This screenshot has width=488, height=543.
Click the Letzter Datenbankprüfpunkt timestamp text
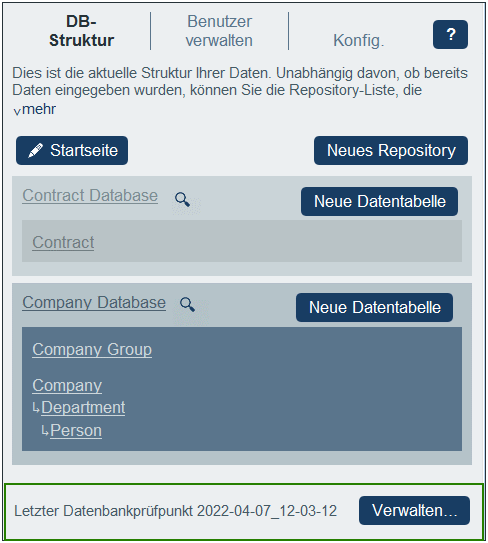(175, 511)
